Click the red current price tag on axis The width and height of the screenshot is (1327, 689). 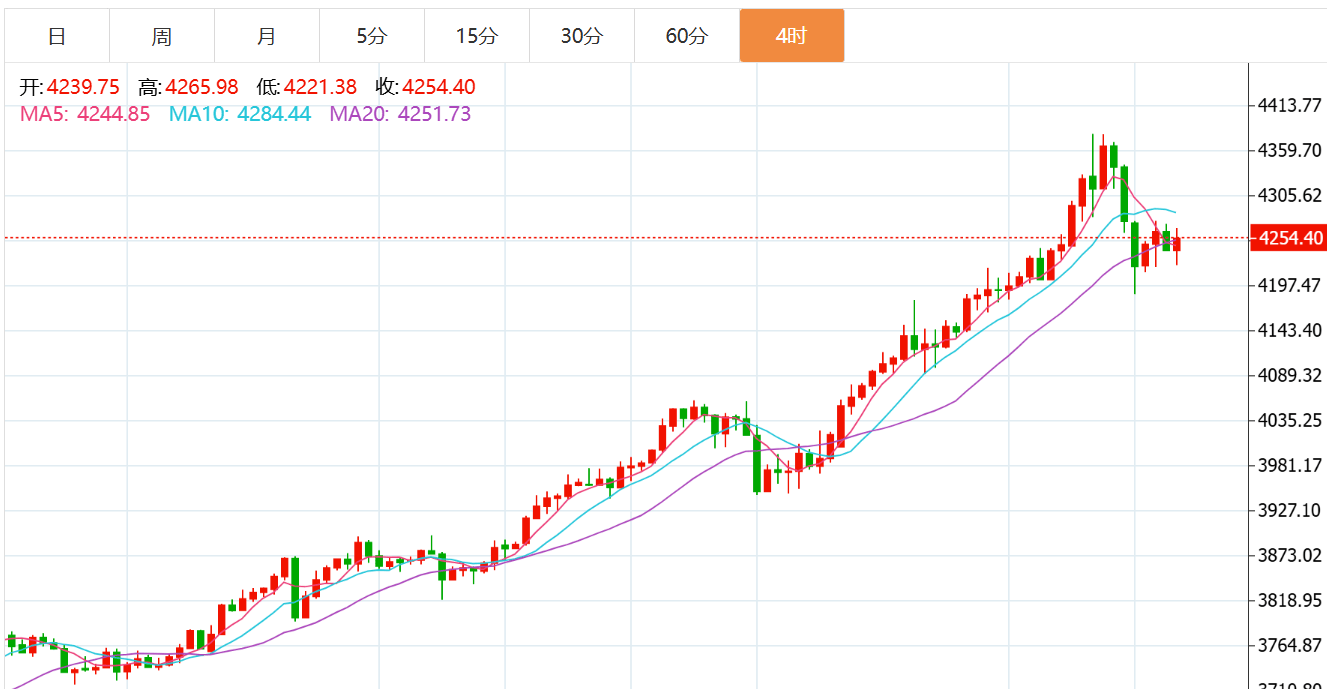click(x=1290, y=238)
